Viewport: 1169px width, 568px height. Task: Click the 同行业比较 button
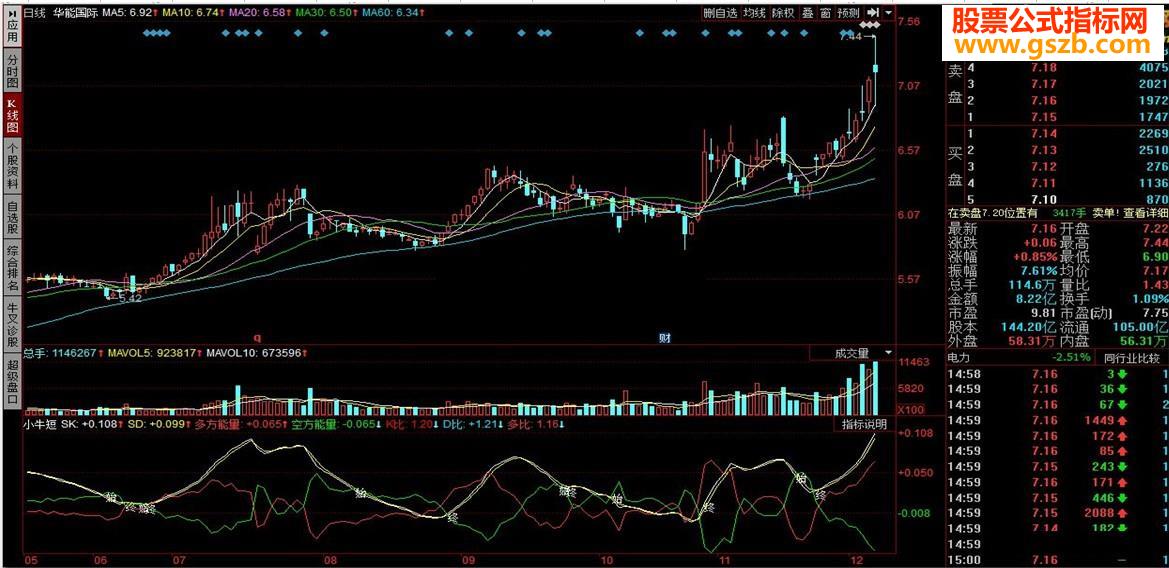[1132, 359]
